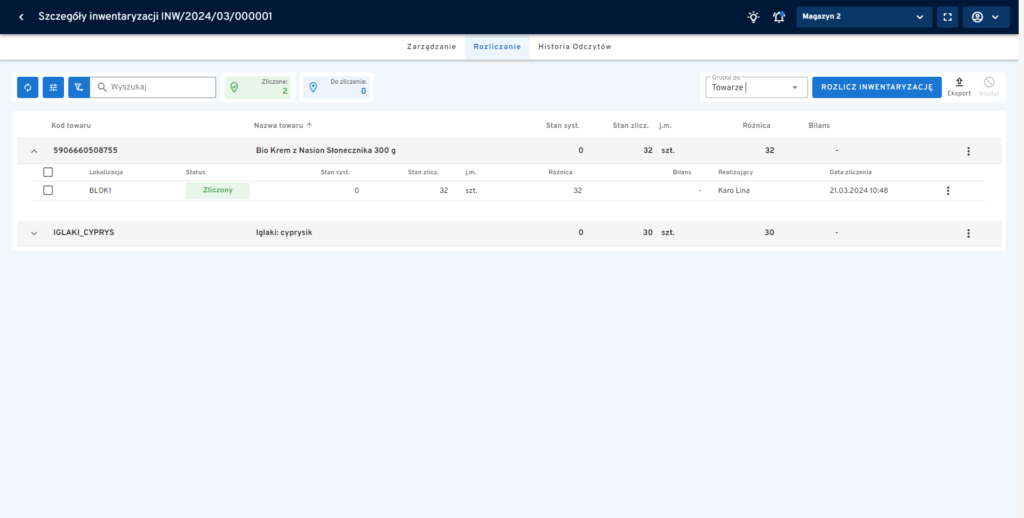Open the Grupuj po dropdown

(756, 88)
